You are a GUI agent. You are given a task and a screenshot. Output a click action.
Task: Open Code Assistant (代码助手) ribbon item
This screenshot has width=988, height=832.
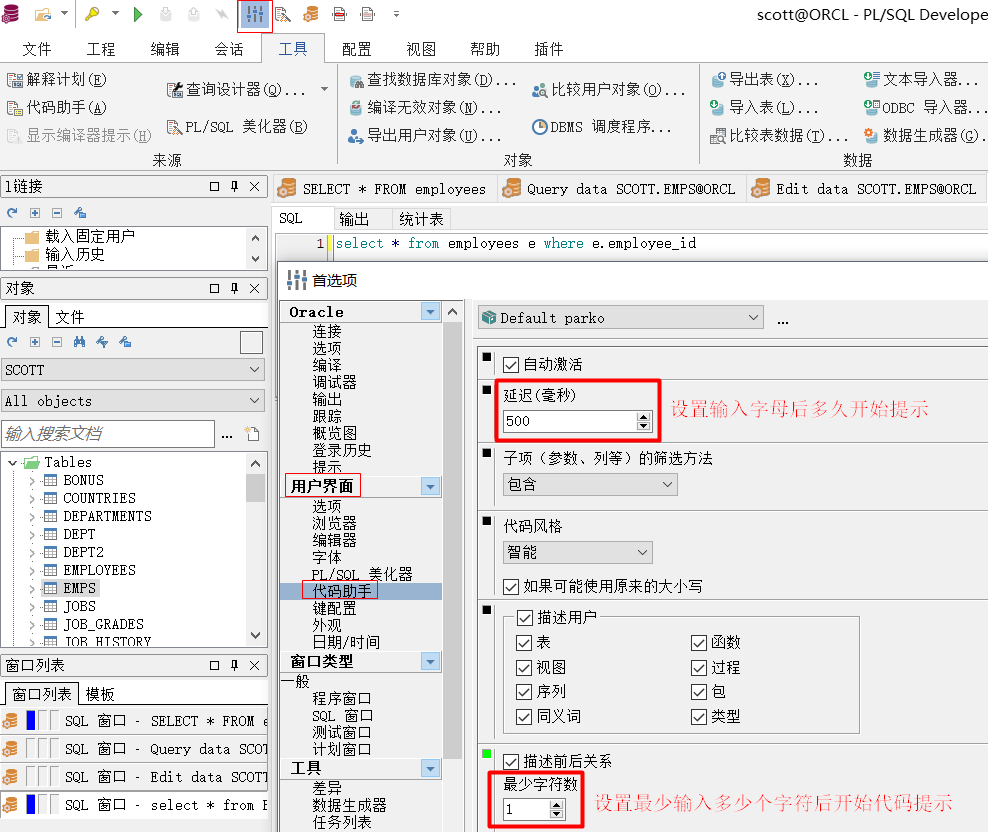57,108
